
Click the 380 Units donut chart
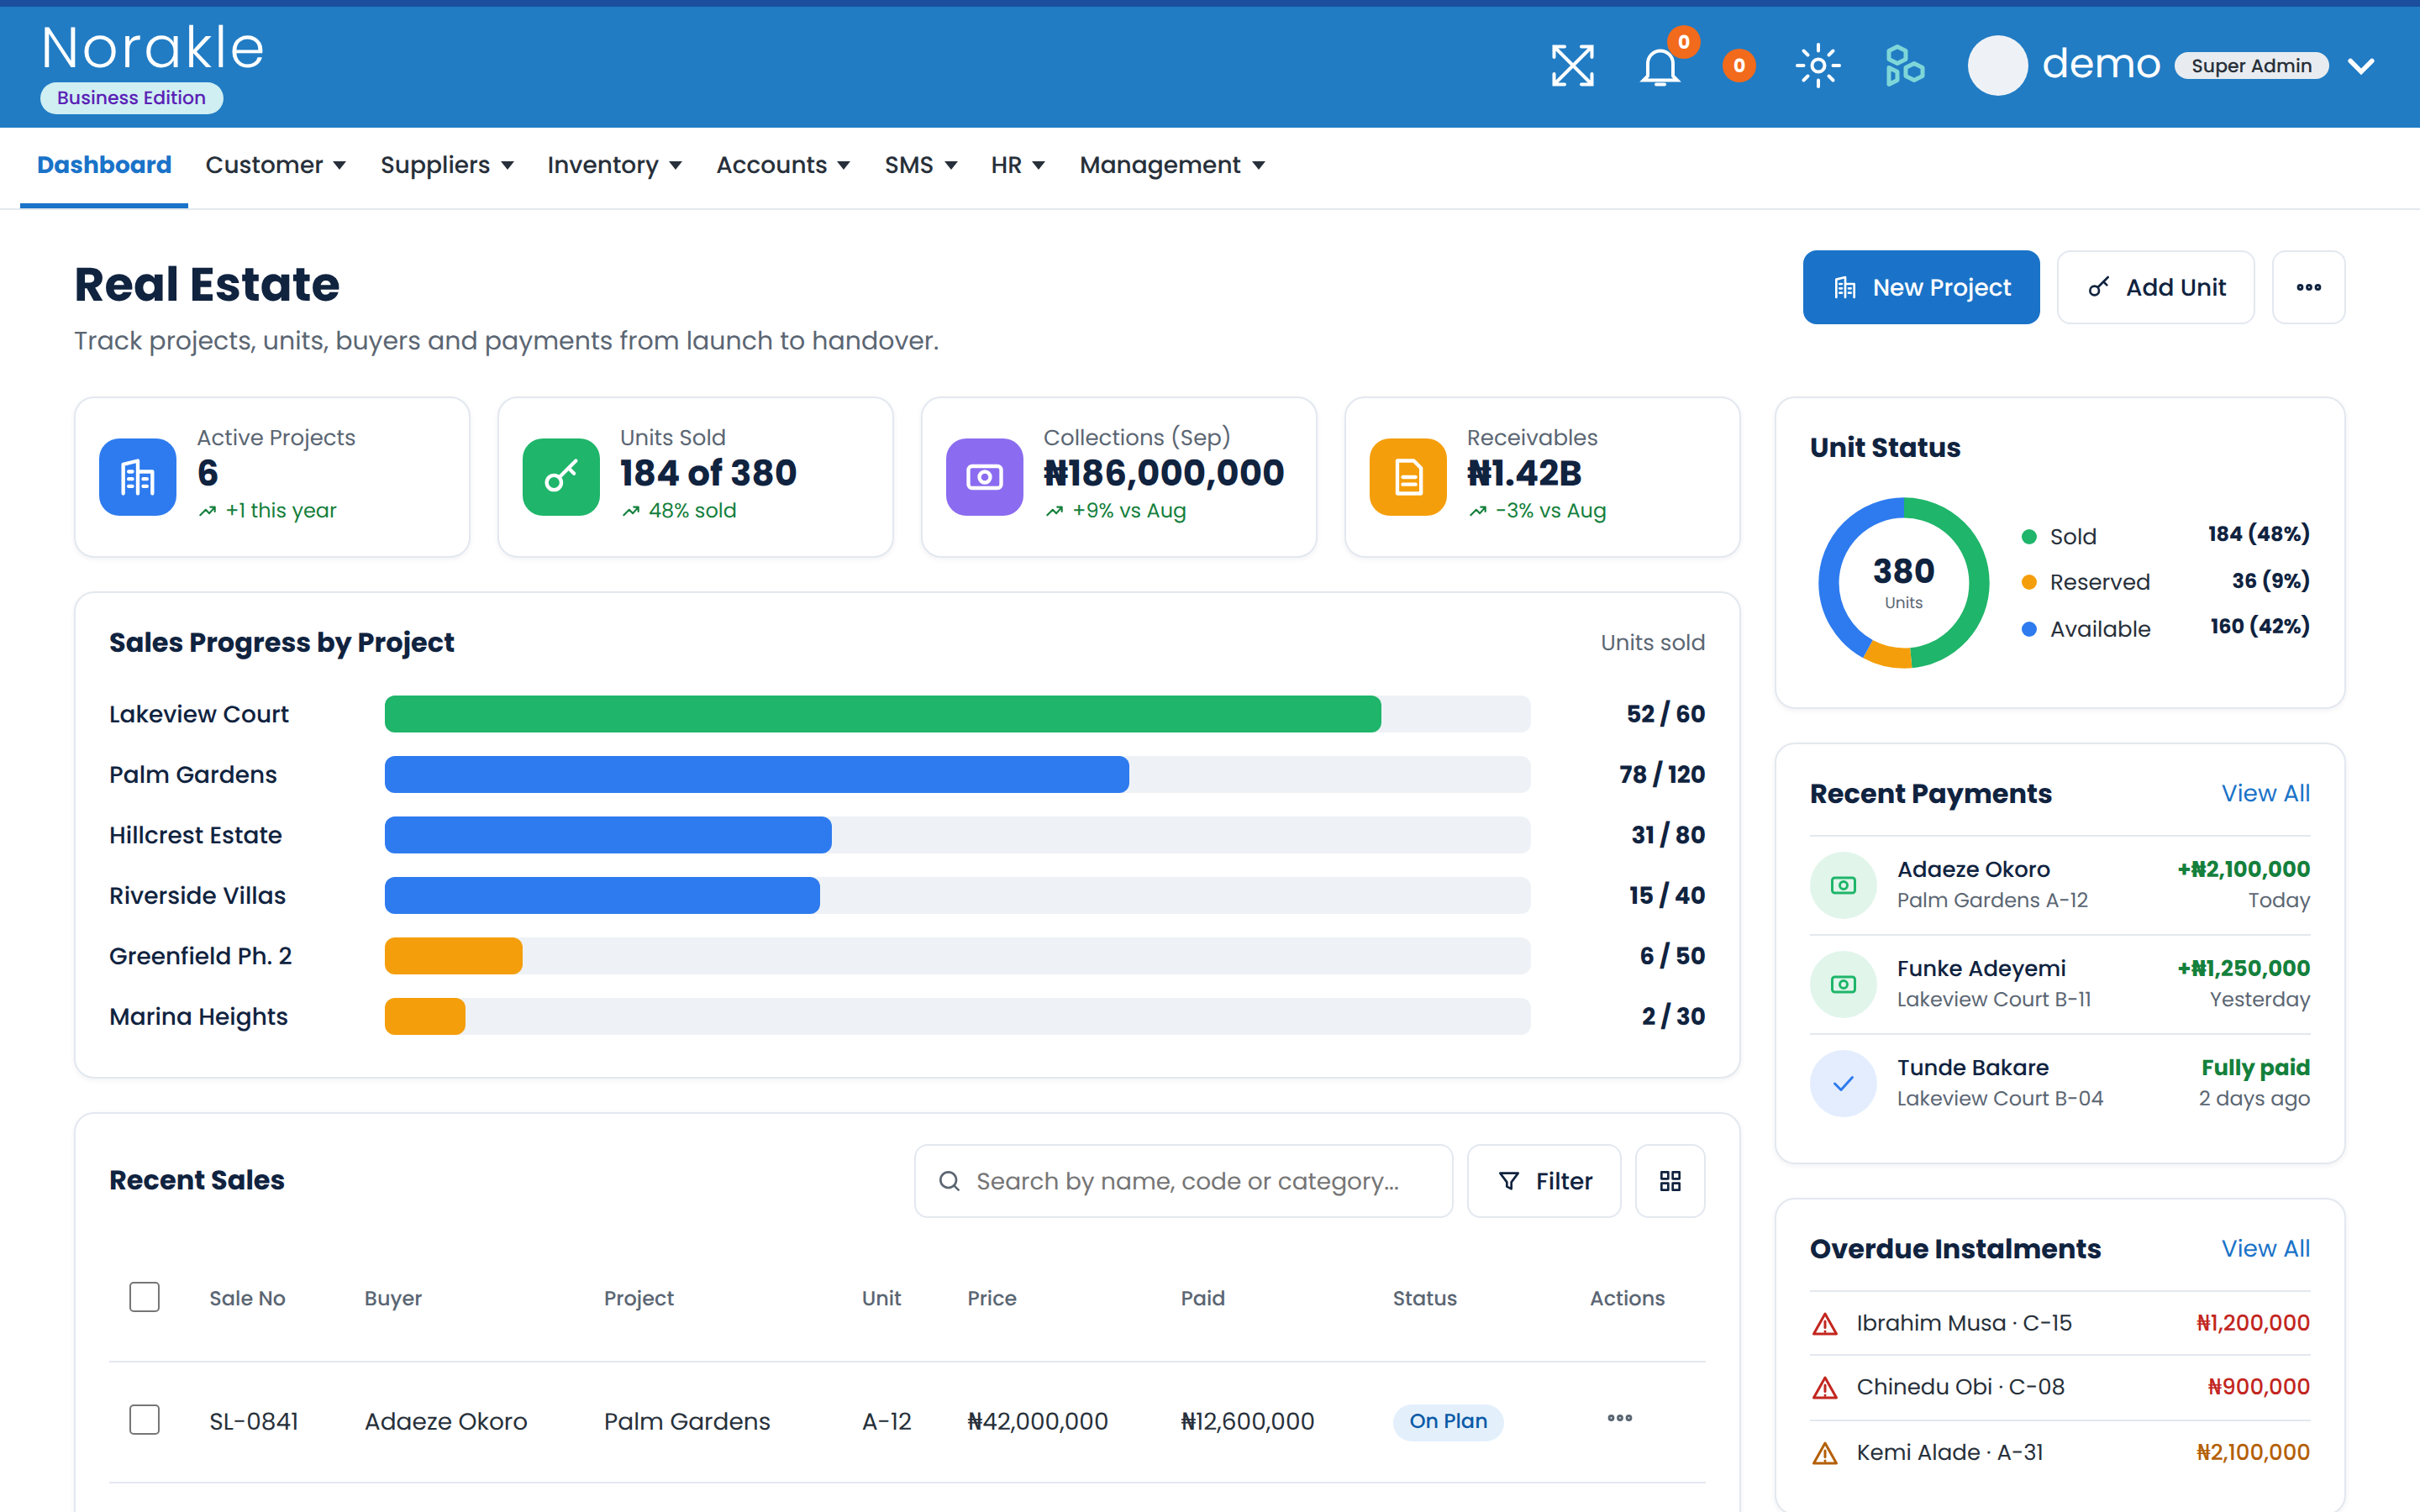[x=1903, y=582]
